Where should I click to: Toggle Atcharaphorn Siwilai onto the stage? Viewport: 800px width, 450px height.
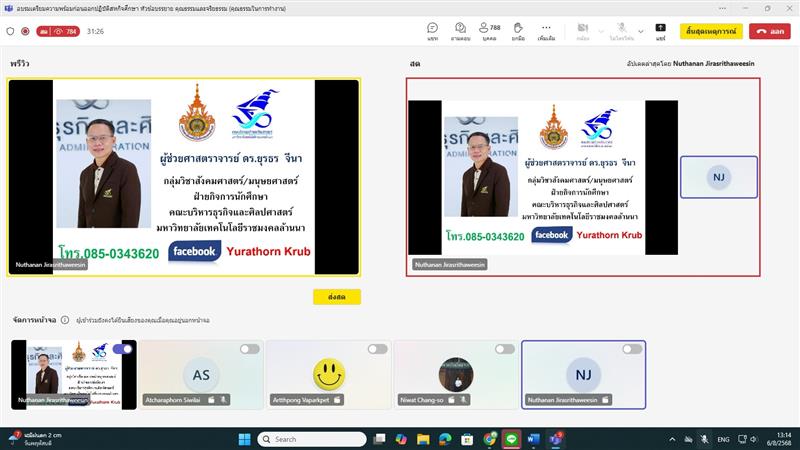[249, 349]
